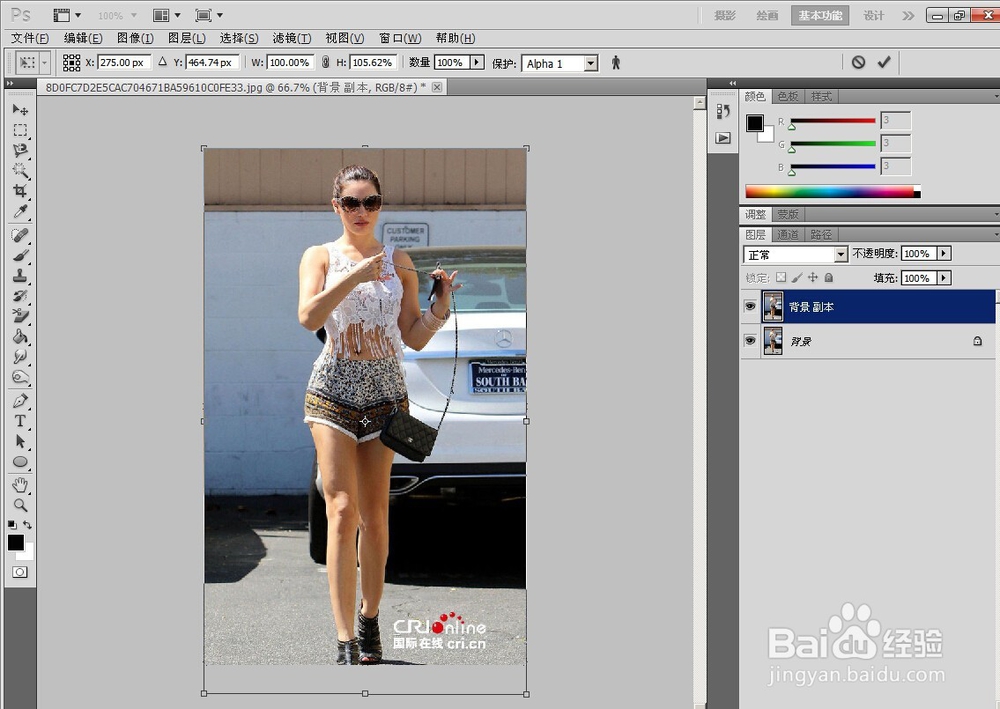
Task: Swap foreground and background colors icon
Action: (x=27, y=525)
